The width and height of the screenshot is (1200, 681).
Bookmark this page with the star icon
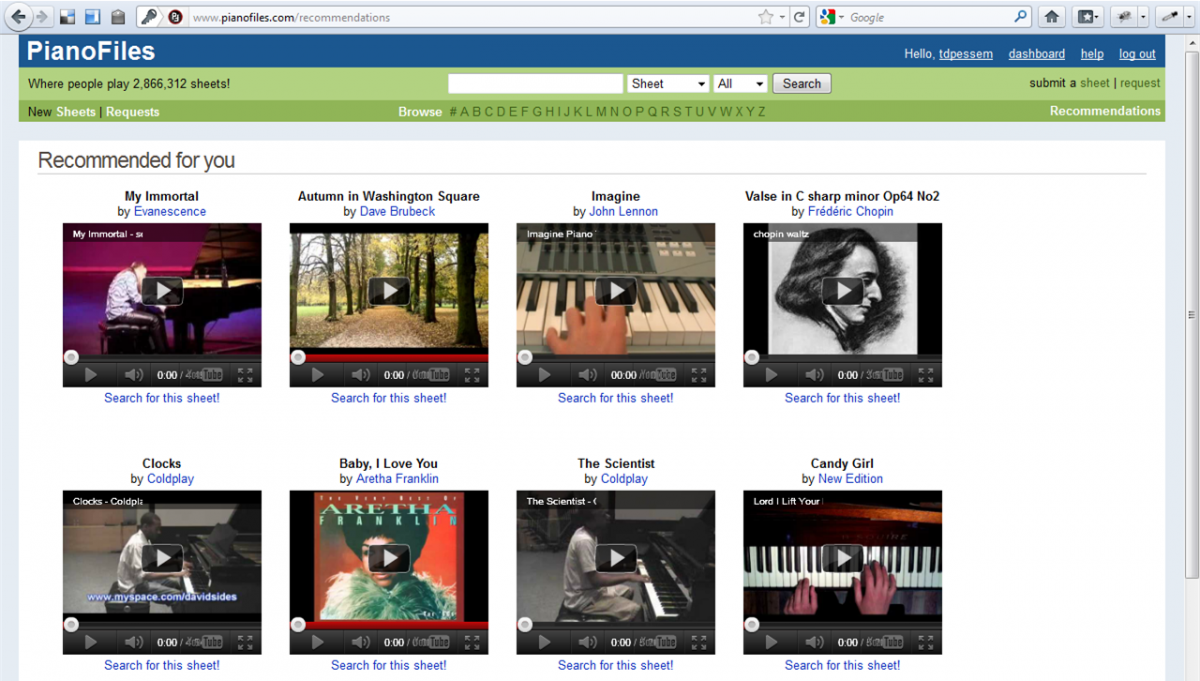pyautogui.click(x=766, y=17)
